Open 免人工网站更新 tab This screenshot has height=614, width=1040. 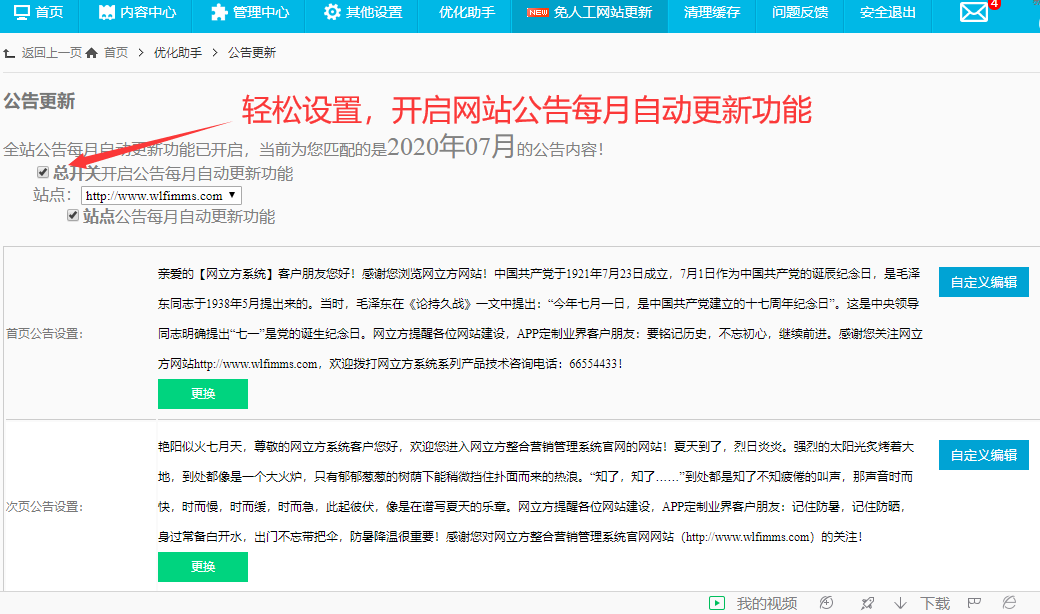coord(590,13)
